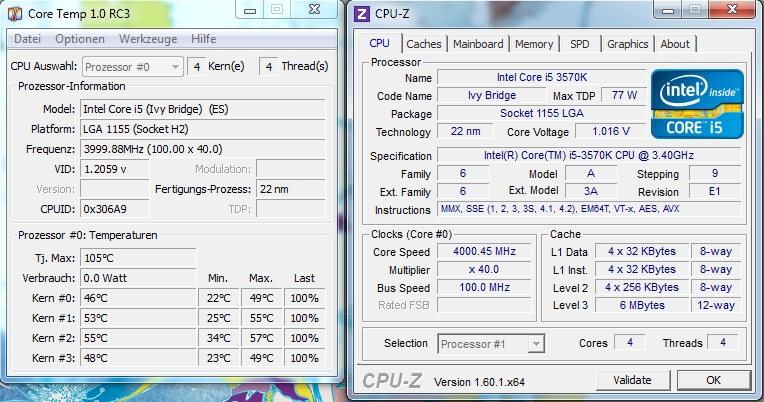Image resolution: width=764 pixels, height=402 pixels.
Task: Click the CPUID value 0x306A9
Action: (115, 209)
